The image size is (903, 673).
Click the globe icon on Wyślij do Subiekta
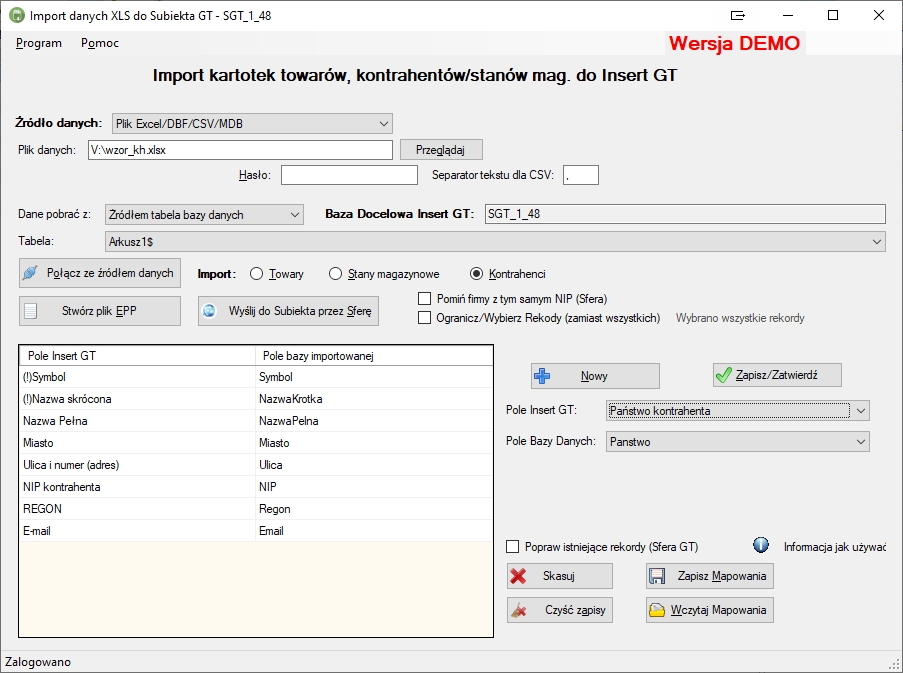click(x=209, y=311)
